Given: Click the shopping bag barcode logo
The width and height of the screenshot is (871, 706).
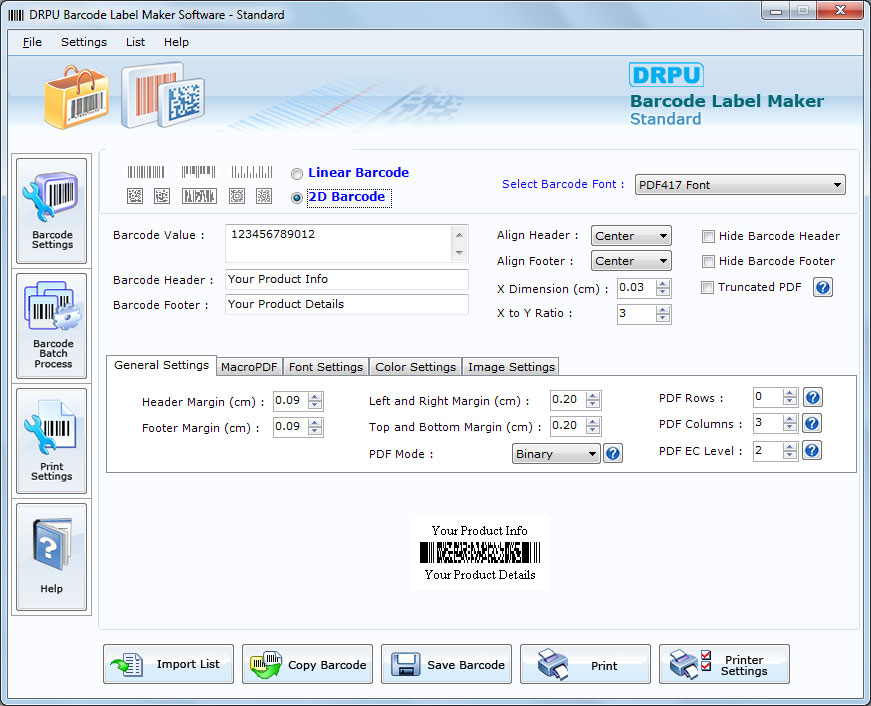Looking at the screenshot, I should coord(77,97).
